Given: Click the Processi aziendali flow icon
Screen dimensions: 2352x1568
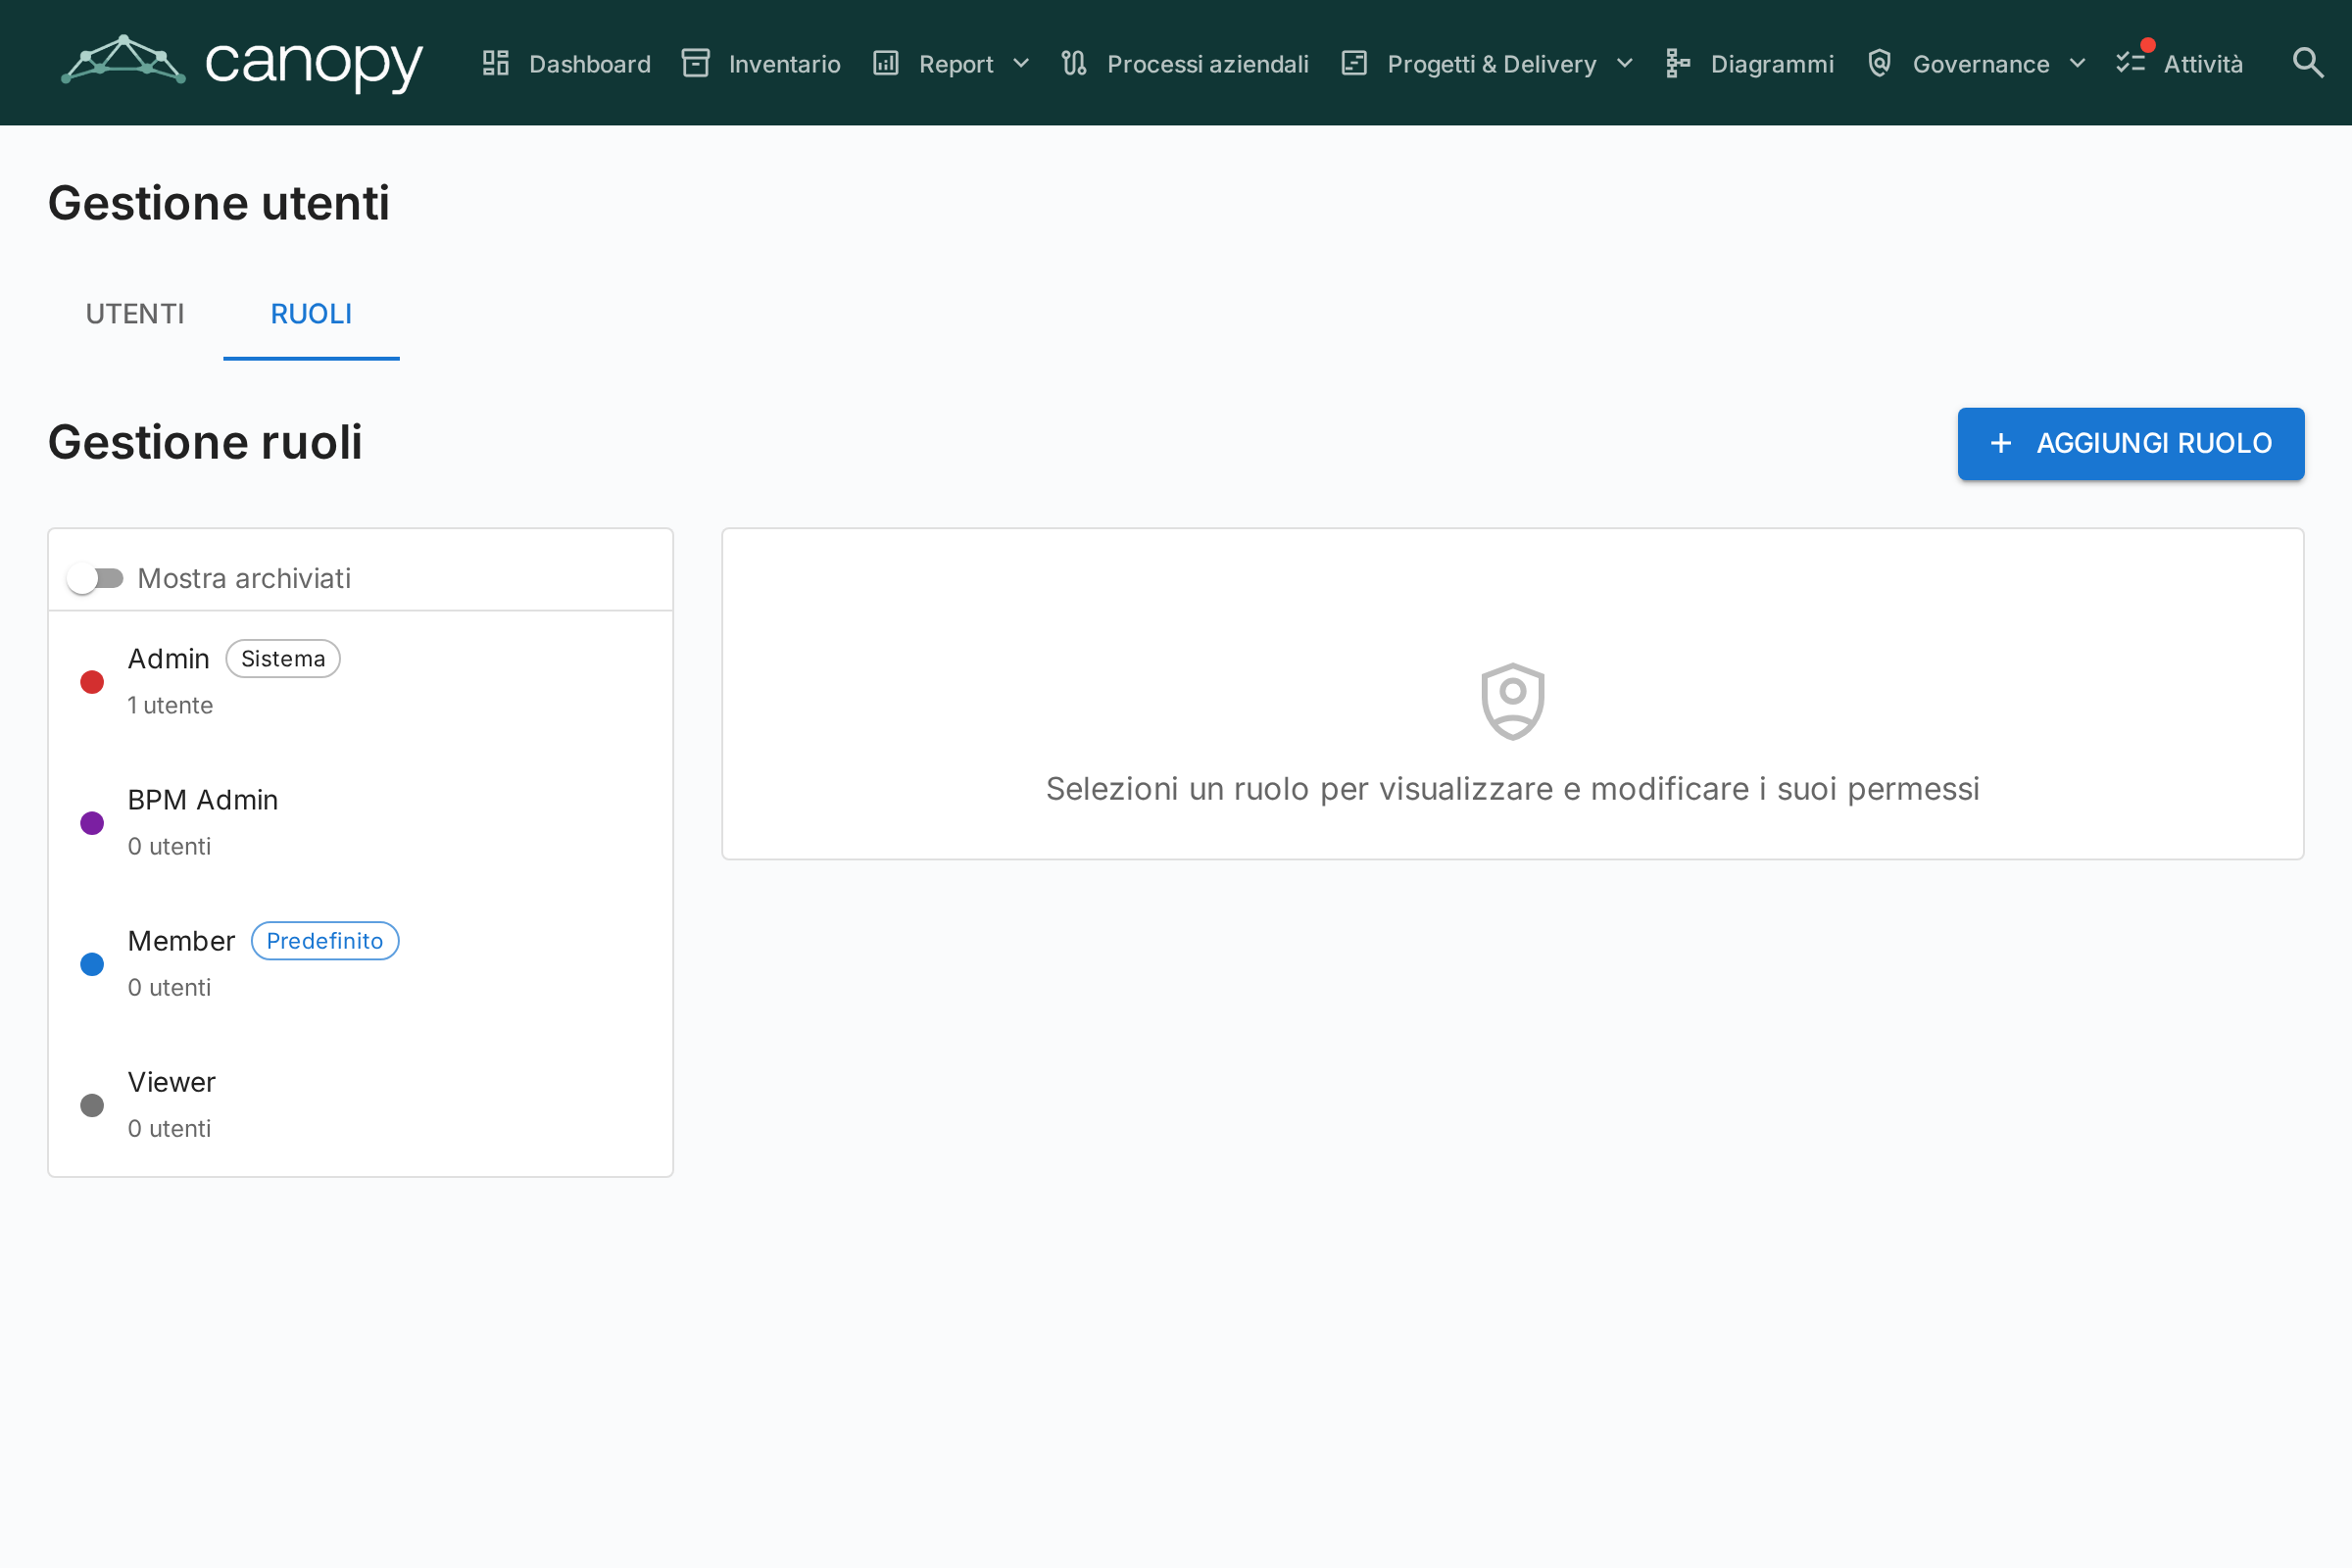Looking at the screenshot, I should click(1074, 63).
